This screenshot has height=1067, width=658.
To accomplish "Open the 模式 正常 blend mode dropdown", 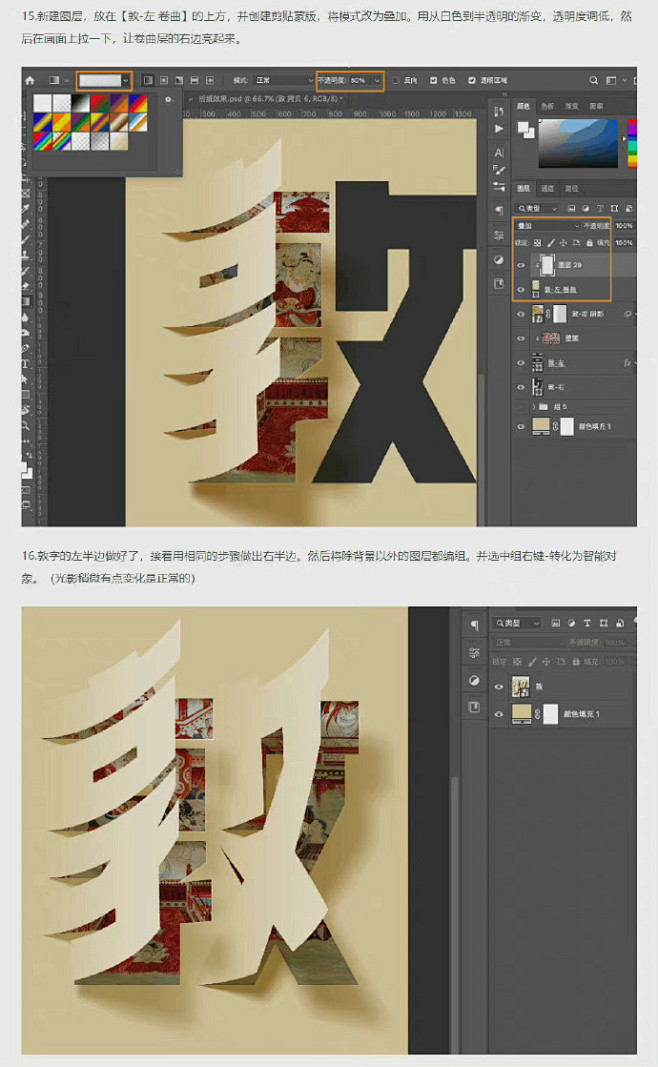I will 282,80.
